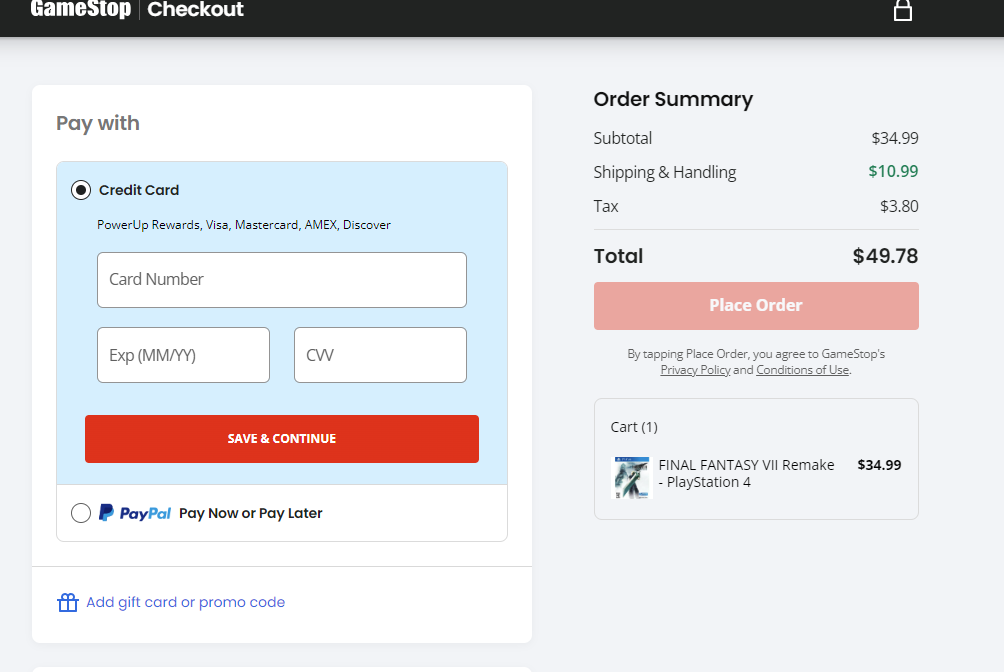Click the PowerUp Rewards accepted cards text
Viewport: 1004px width, 672px height.
pyautogui.click(x=243, y=225)
